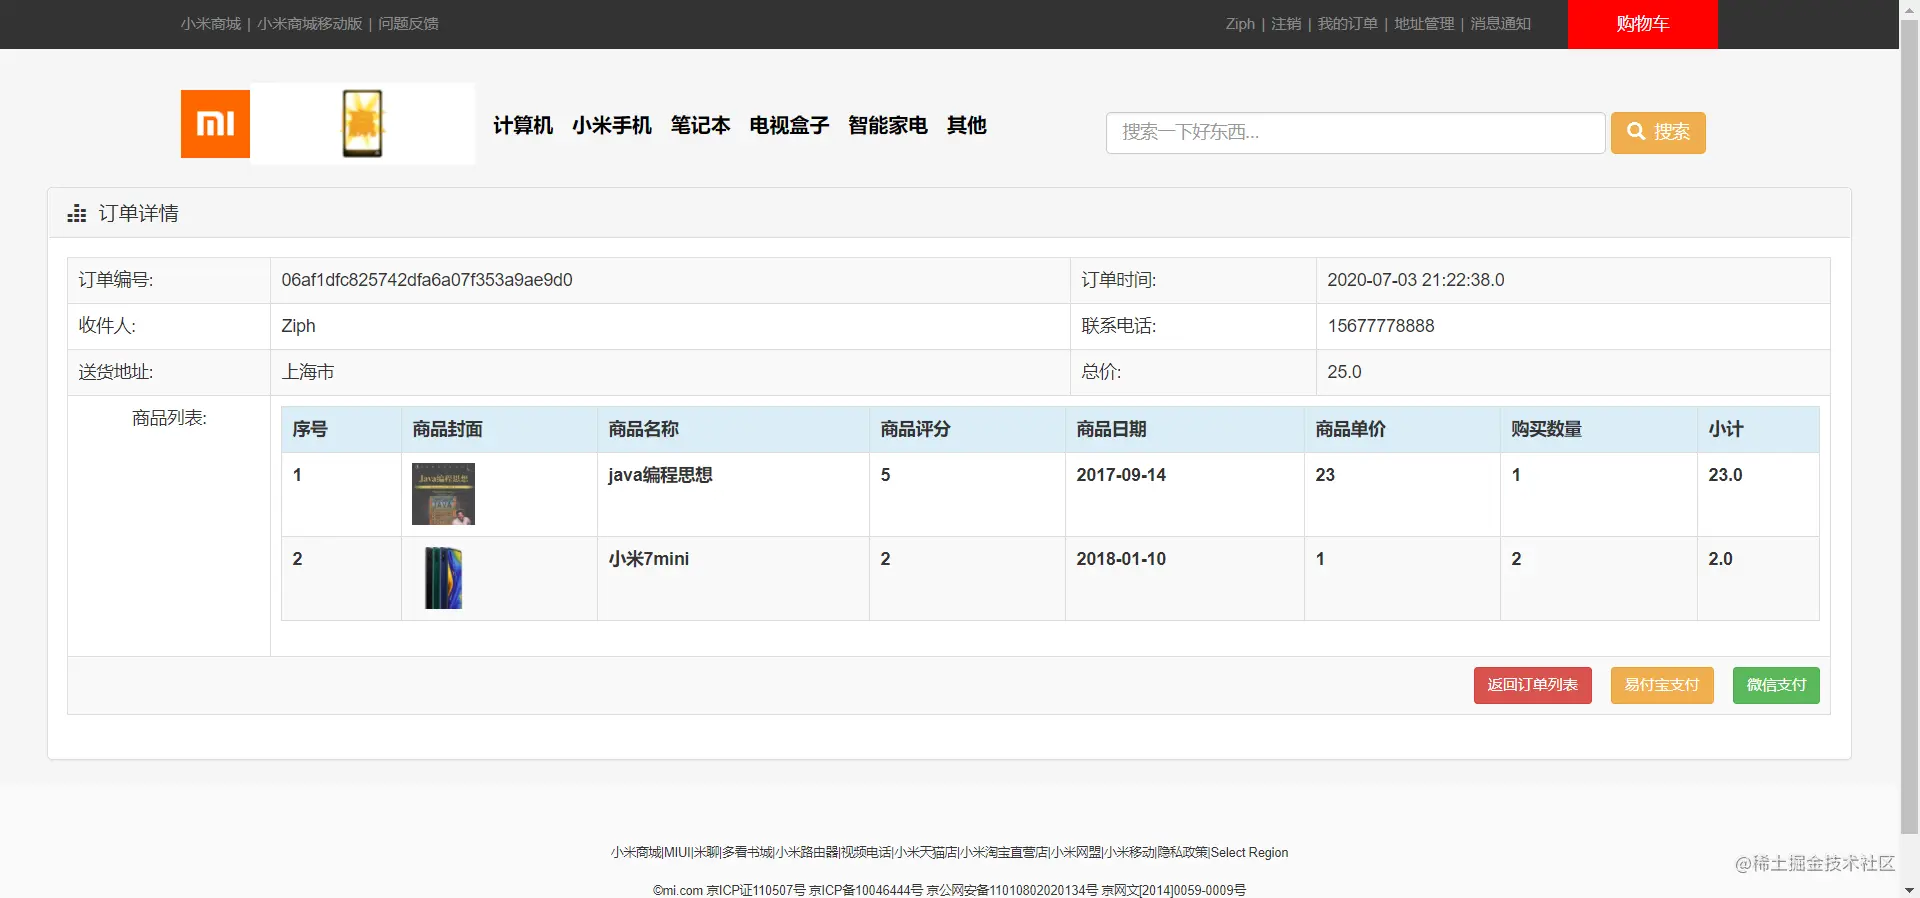The image size is (1920, 898).
Task: Browse the 智能家电 category
Action: (888, 125)
